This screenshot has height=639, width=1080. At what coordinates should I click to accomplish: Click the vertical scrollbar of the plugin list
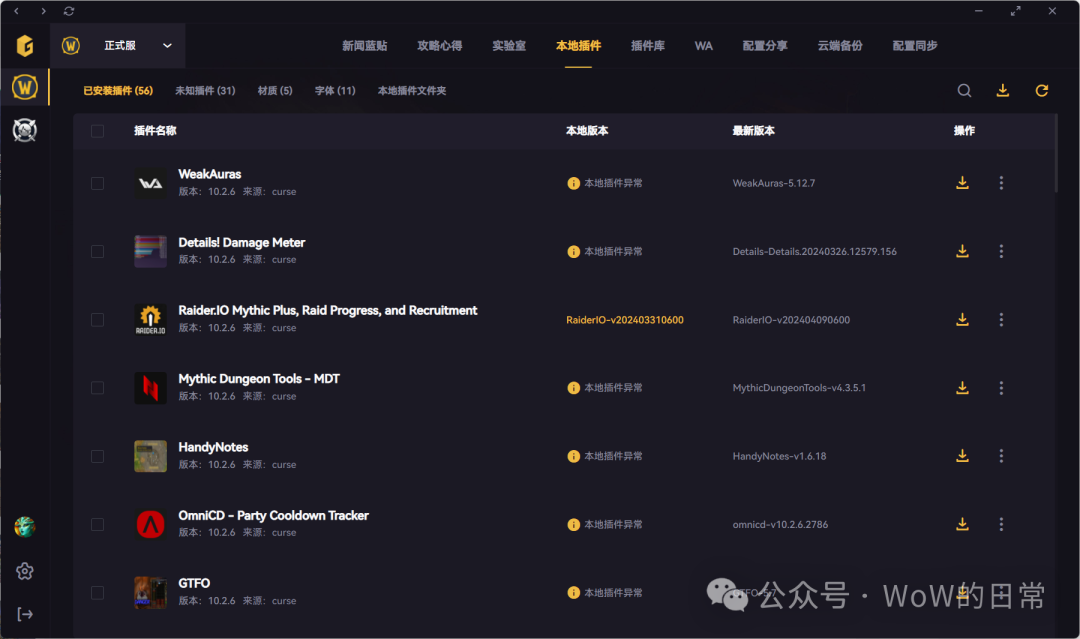[1056, 154]
